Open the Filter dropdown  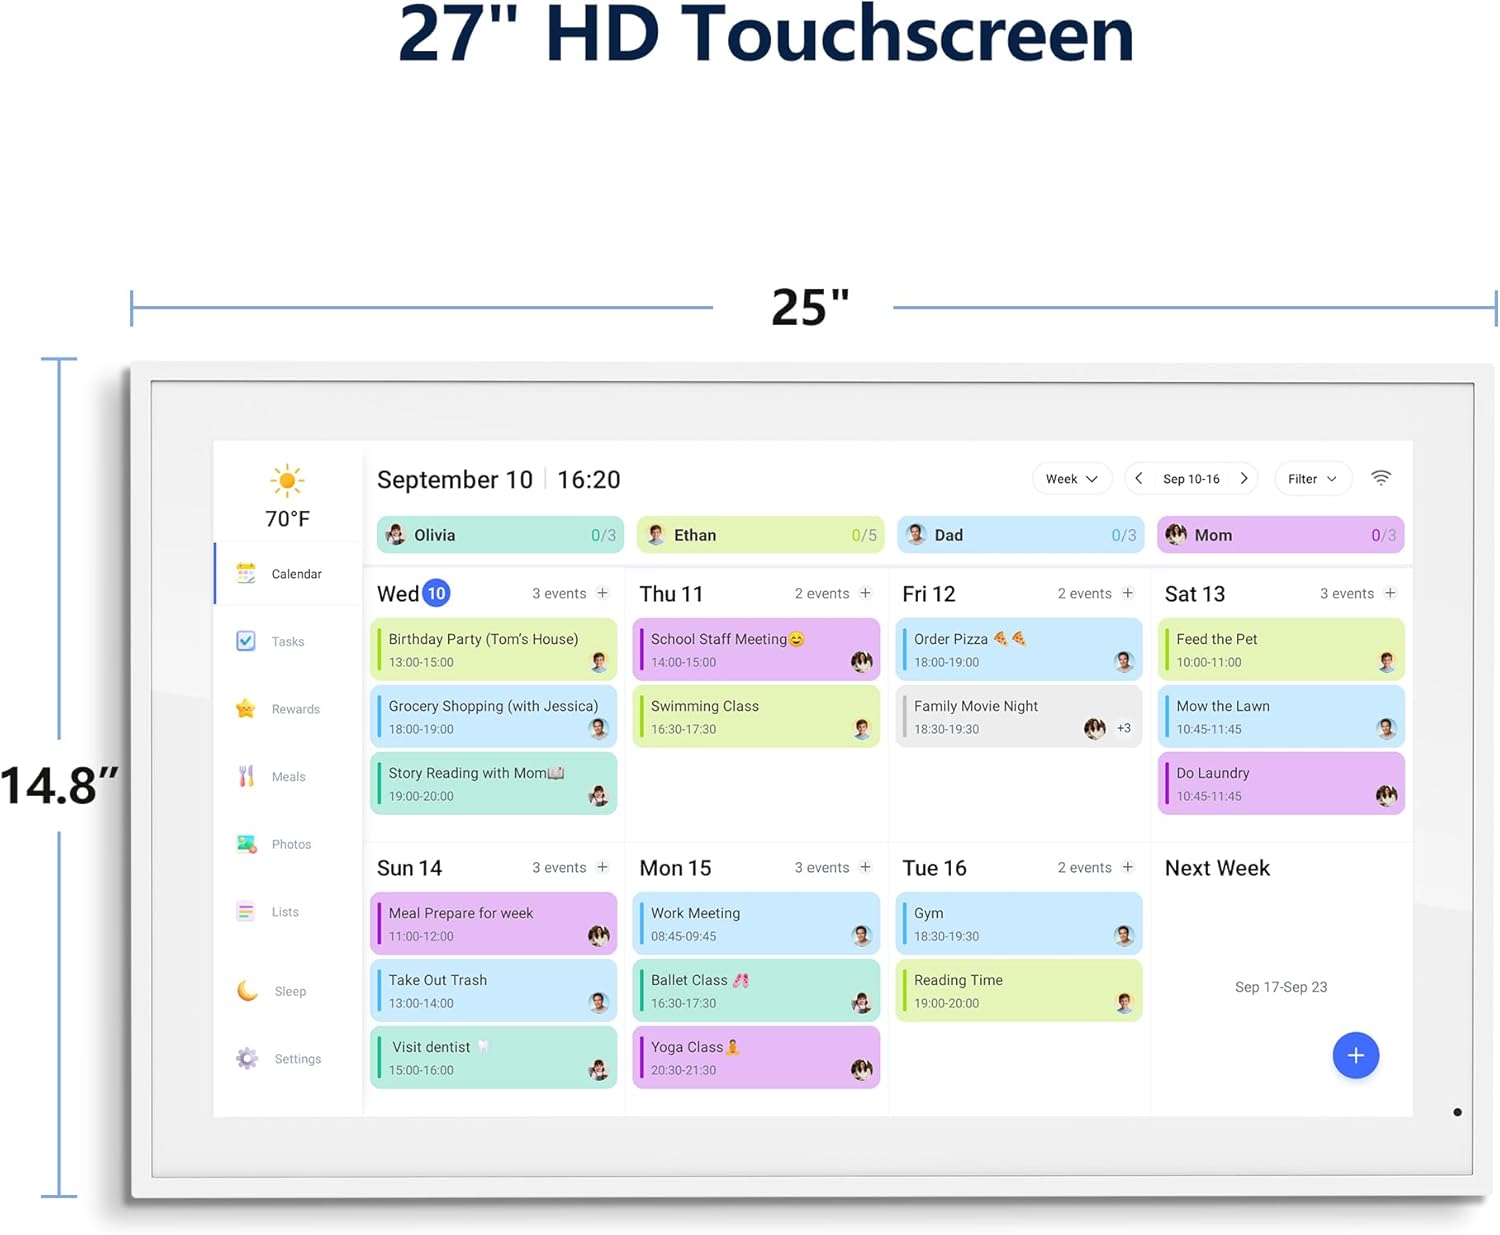tap(1312, 479)
